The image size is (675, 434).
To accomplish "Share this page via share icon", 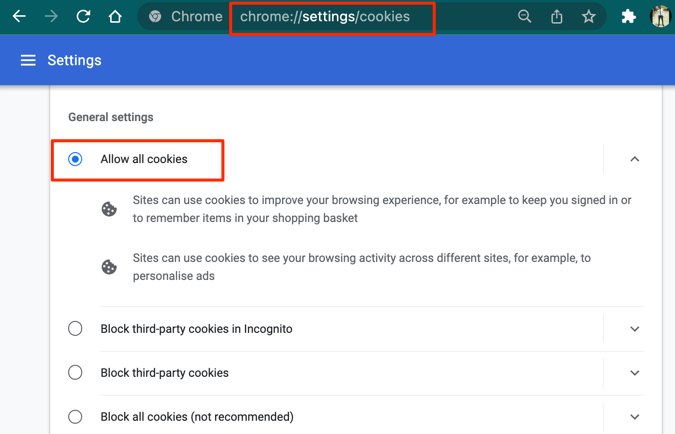I will 557,16.
